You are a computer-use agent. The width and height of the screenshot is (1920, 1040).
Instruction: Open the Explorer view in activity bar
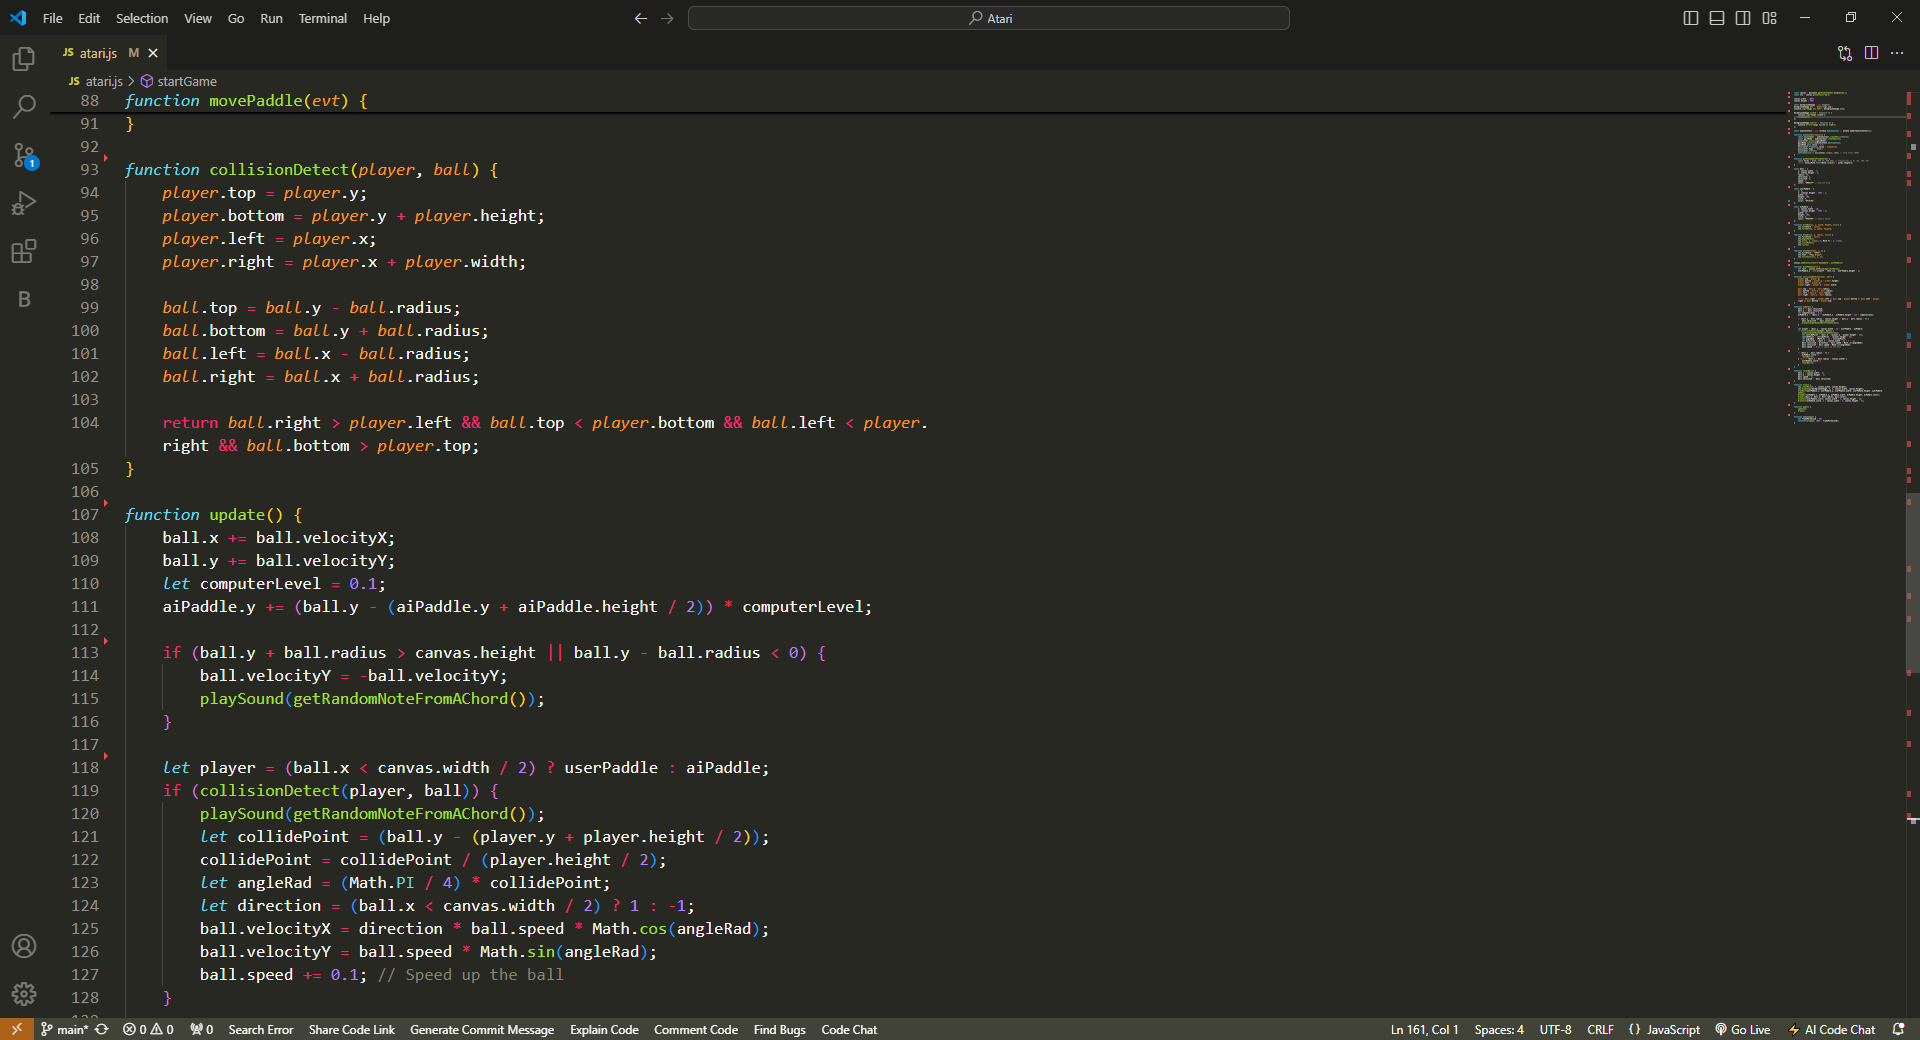point(24,59)
